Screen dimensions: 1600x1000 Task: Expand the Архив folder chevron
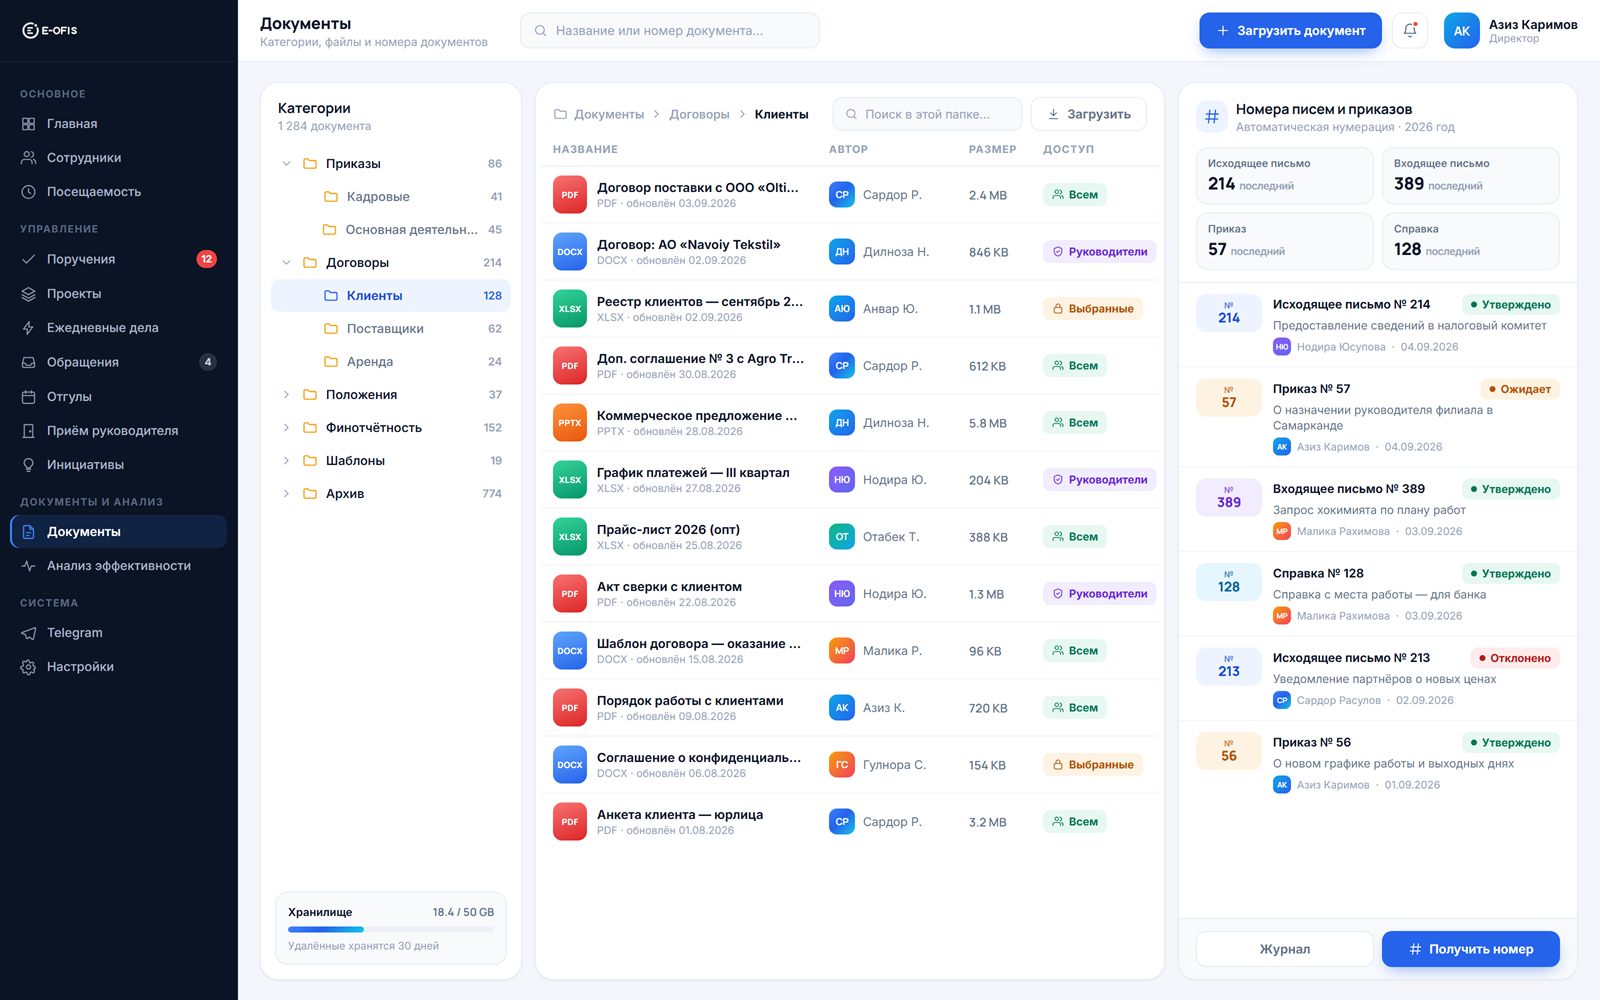286,494
